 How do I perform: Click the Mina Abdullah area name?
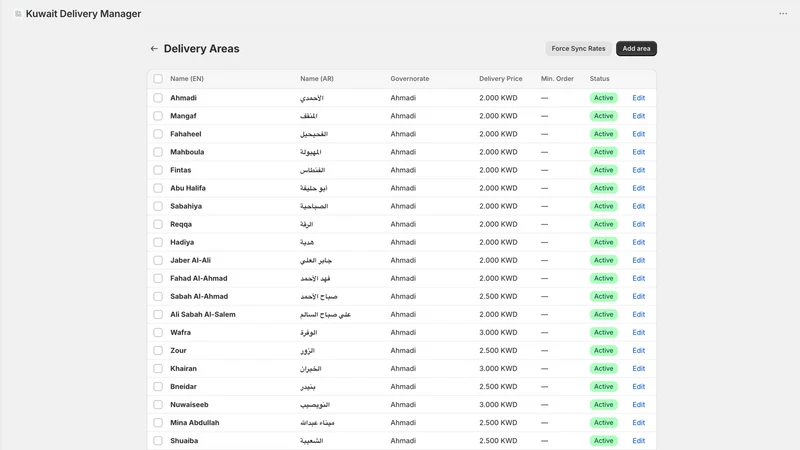[194, 422]
